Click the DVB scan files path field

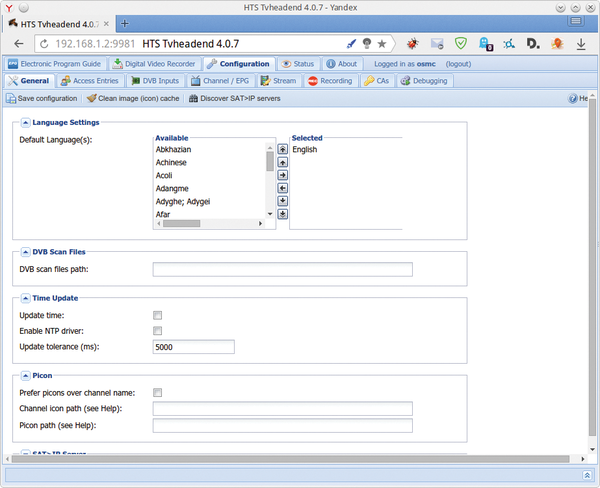pyautogui.click(x=282, y=269)
